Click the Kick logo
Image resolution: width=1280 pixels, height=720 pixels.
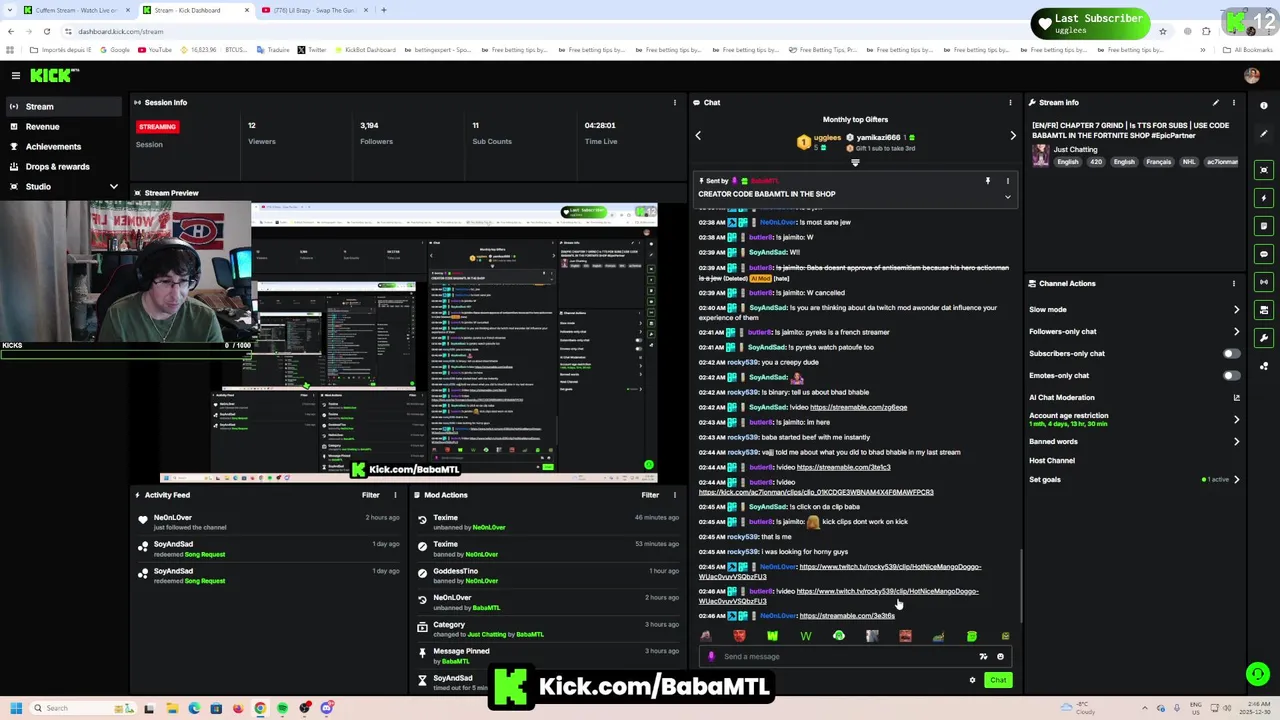pyautogui.click(x=54, y=75)
